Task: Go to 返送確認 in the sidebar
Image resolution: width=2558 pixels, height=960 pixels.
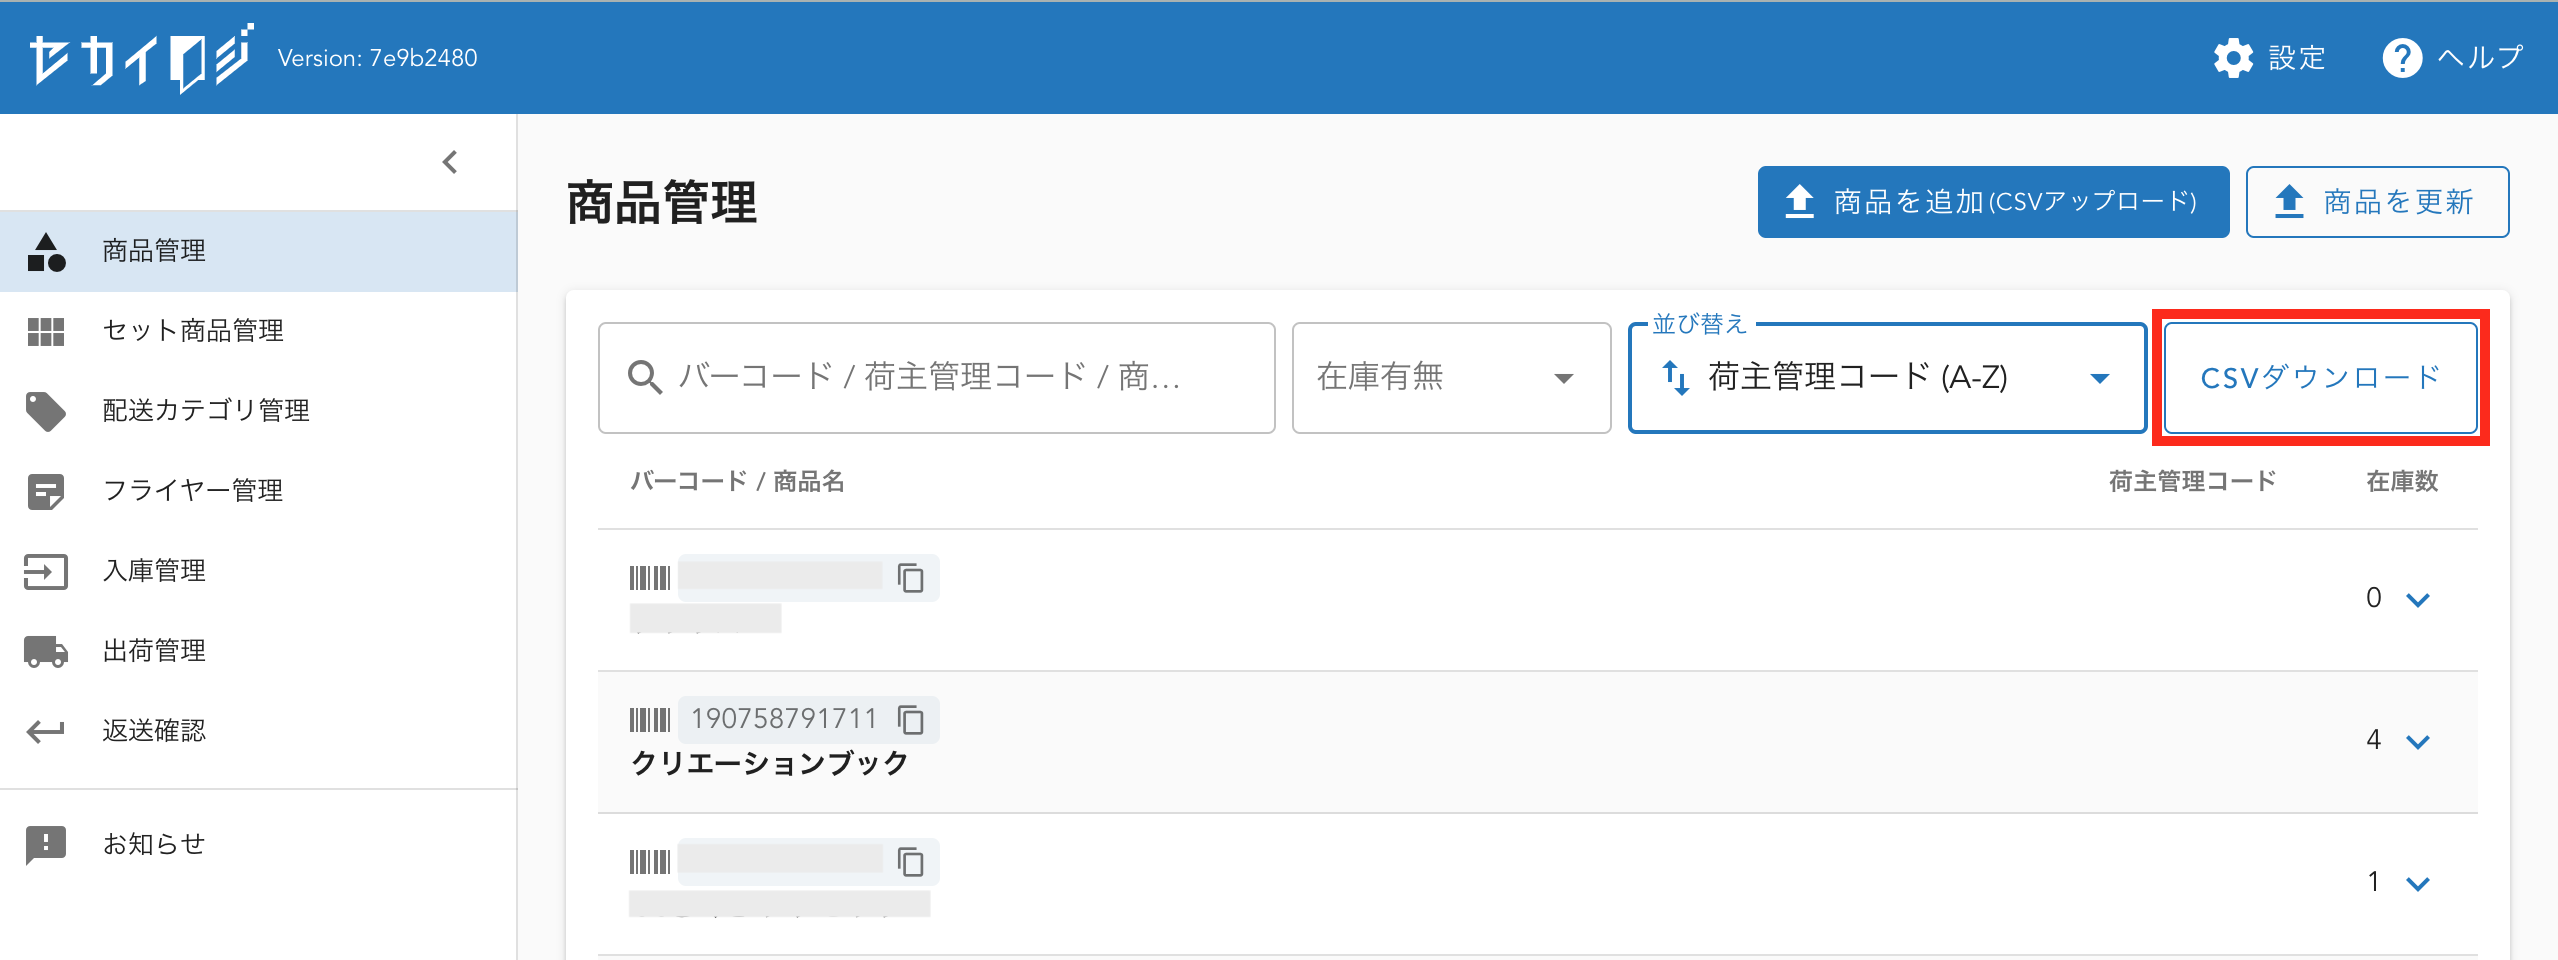Action: point(154,731)
